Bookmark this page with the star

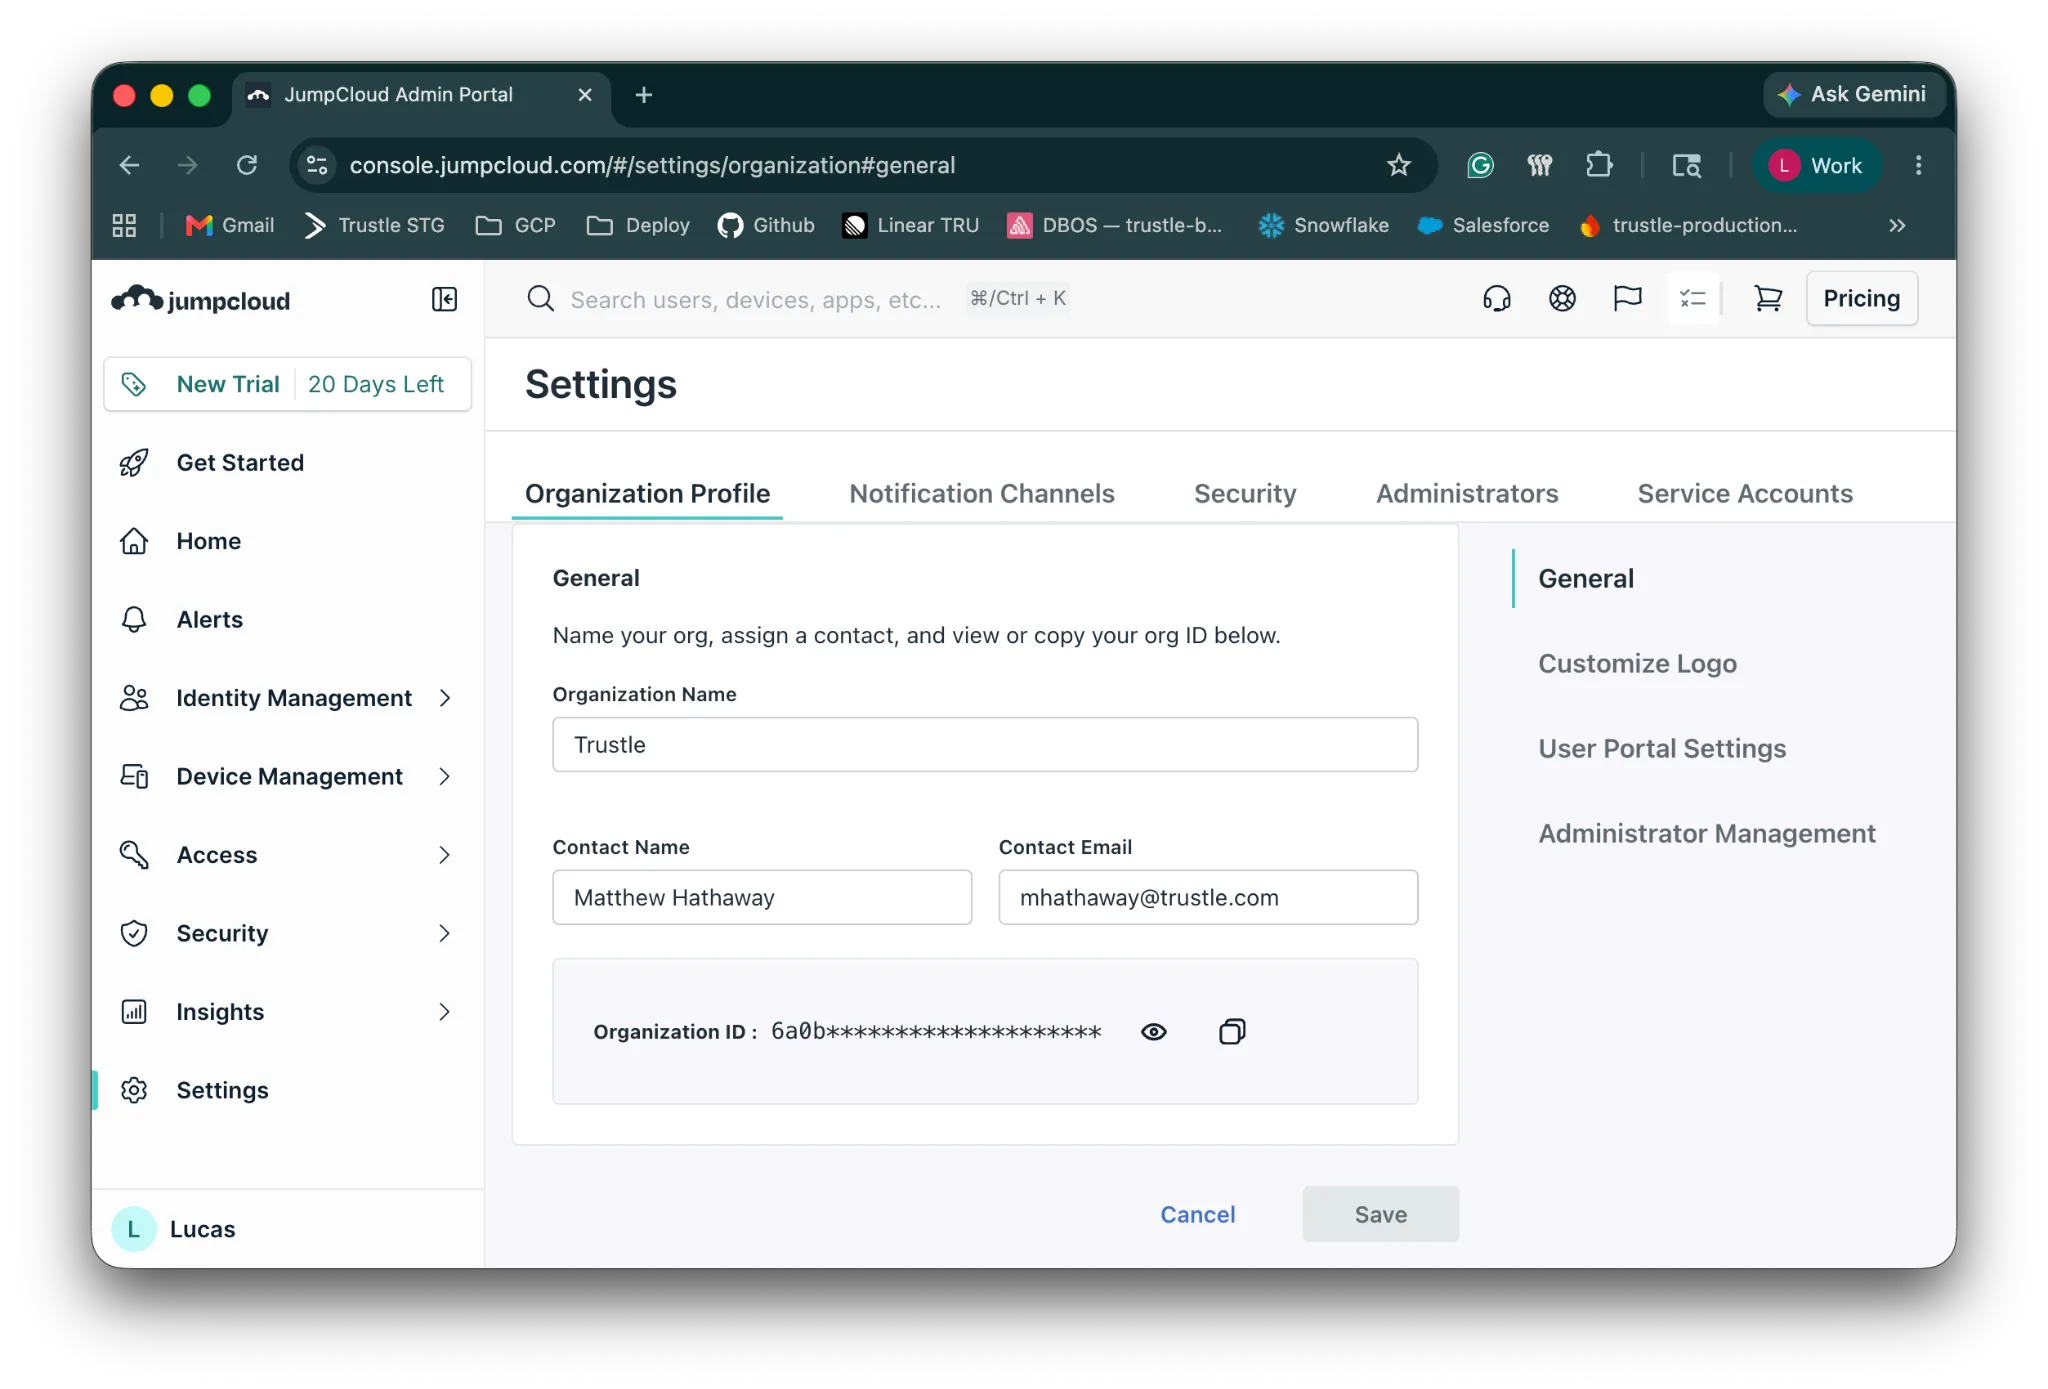[x=1398, y=165]
